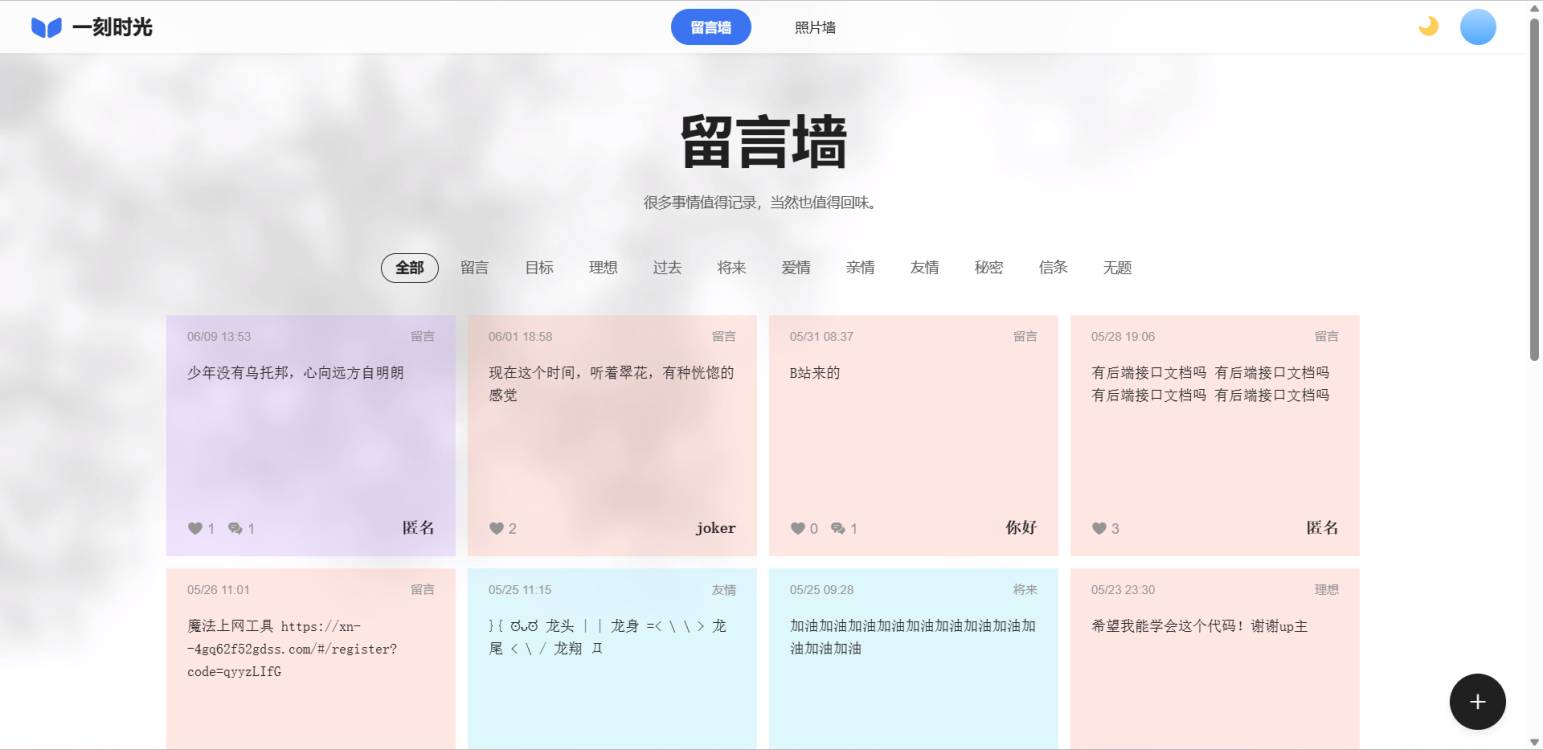Like the card dated 06/09 13:53
The image size is (1543, 750).
click(195, 528)
